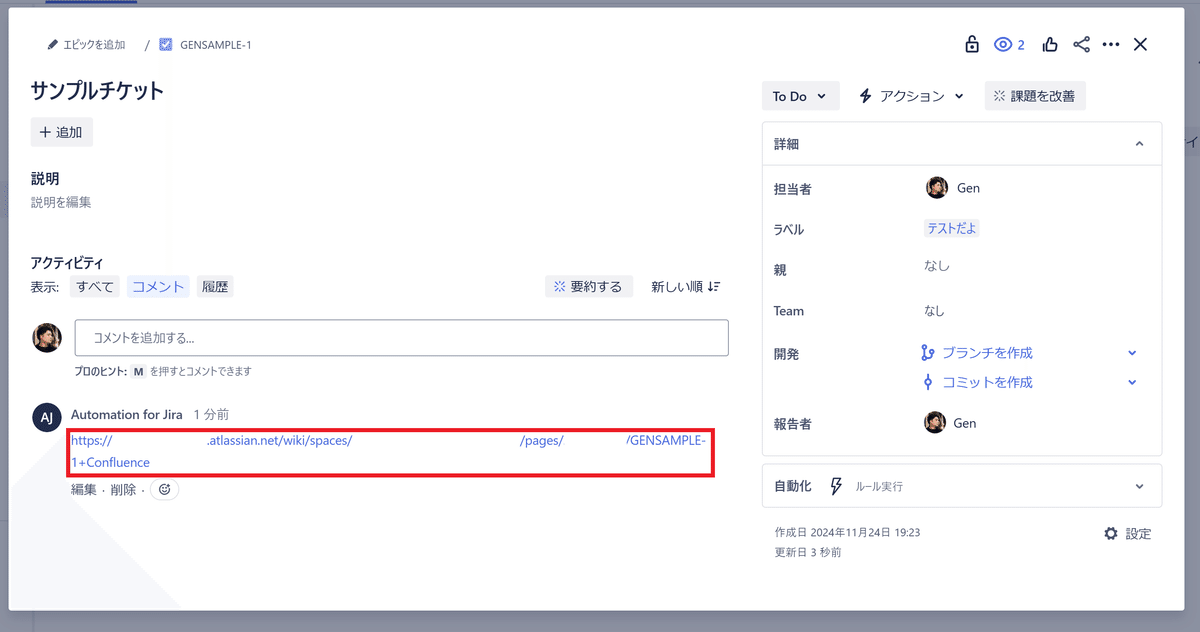Open the Confluence page URL in comment

(x=390, y=451)
